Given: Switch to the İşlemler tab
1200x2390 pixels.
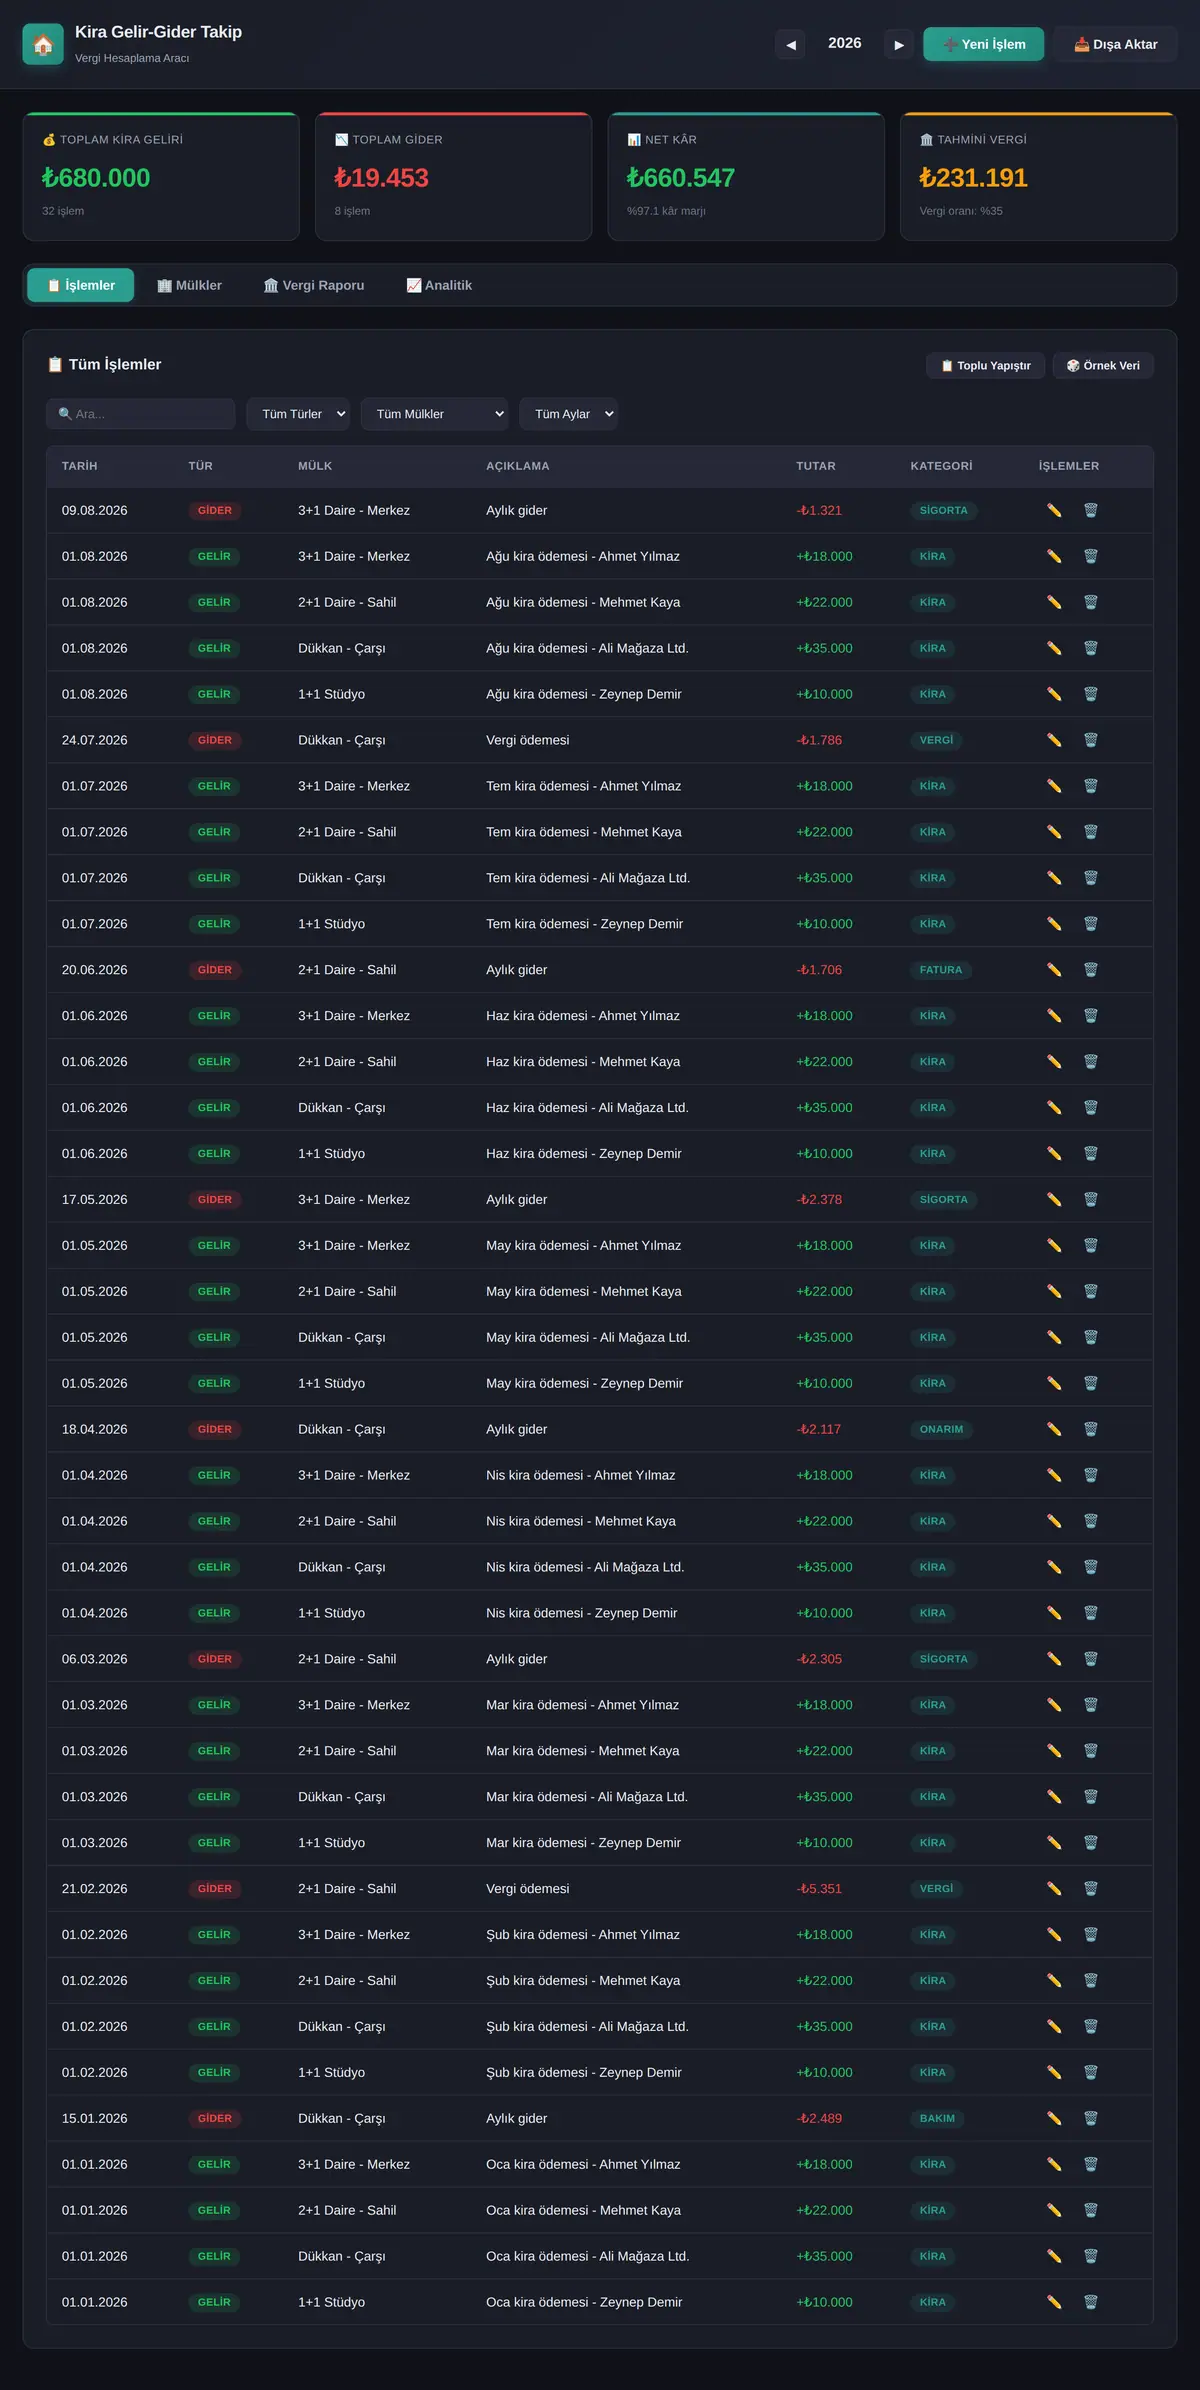Looking at the screenshot, I should 81,286.
